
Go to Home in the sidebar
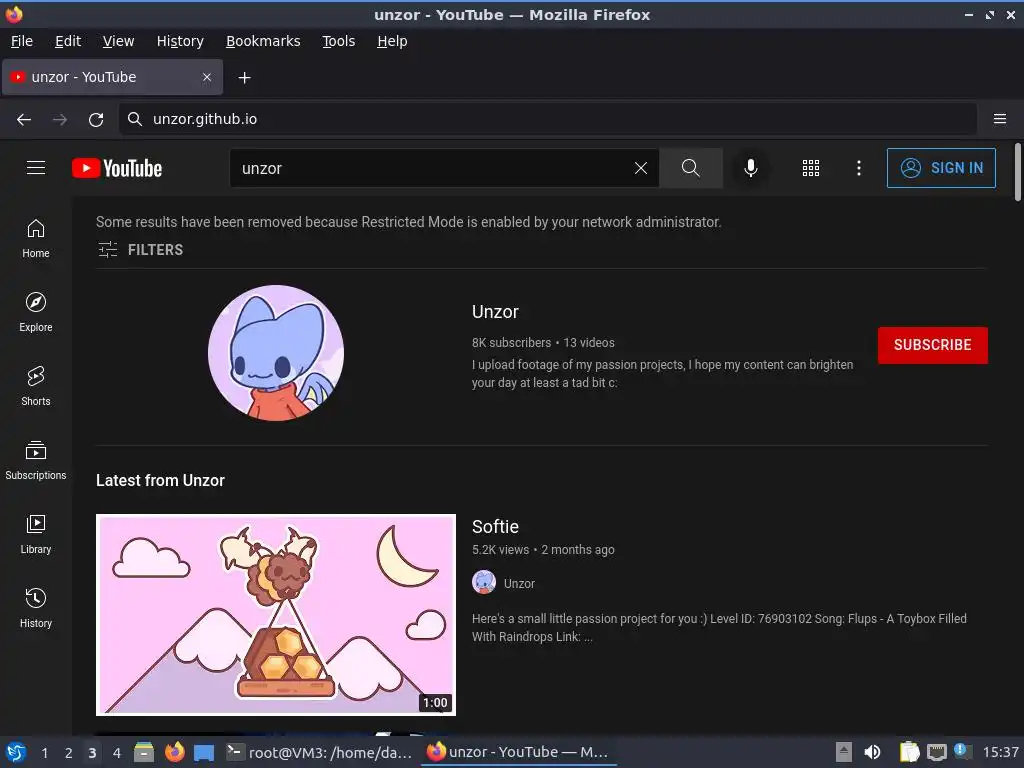click(36, 238)
